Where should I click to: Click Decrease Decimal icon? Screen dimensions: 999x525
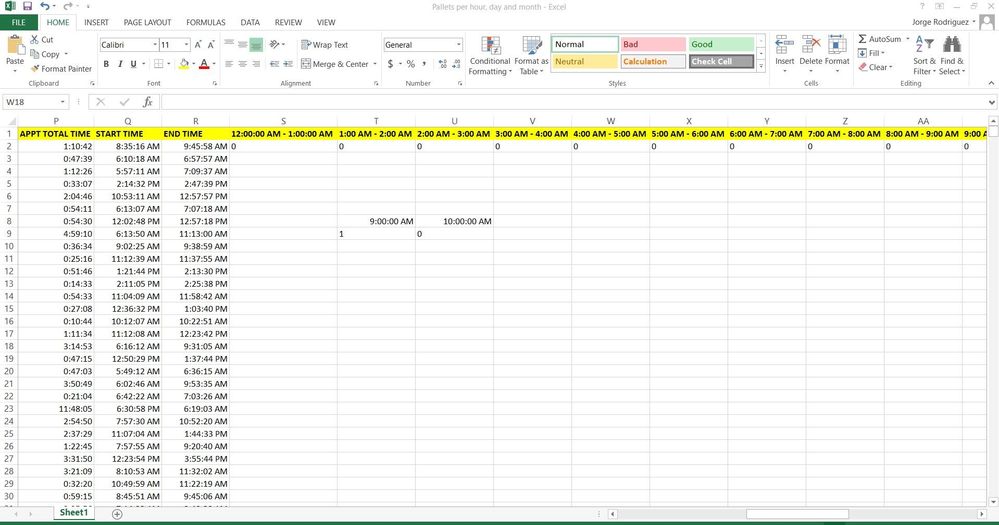[456, 64]
